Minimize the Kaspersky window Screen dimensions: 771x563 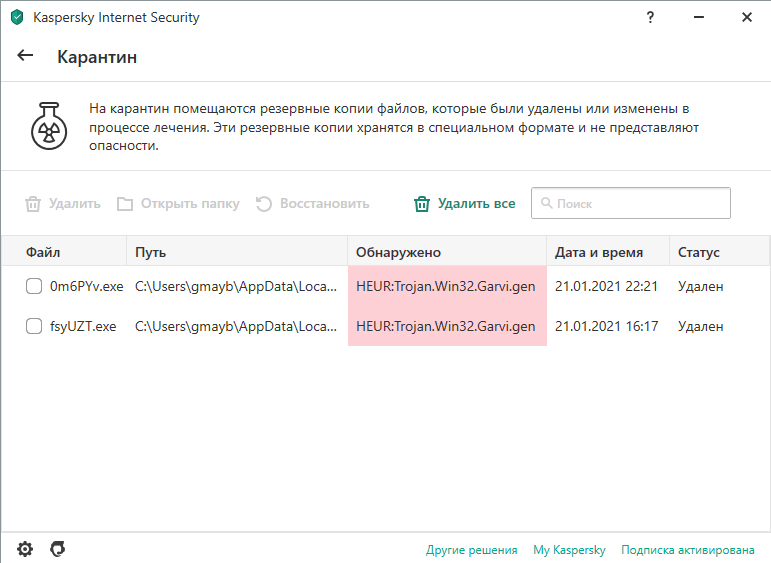click(x=699, y=17)
